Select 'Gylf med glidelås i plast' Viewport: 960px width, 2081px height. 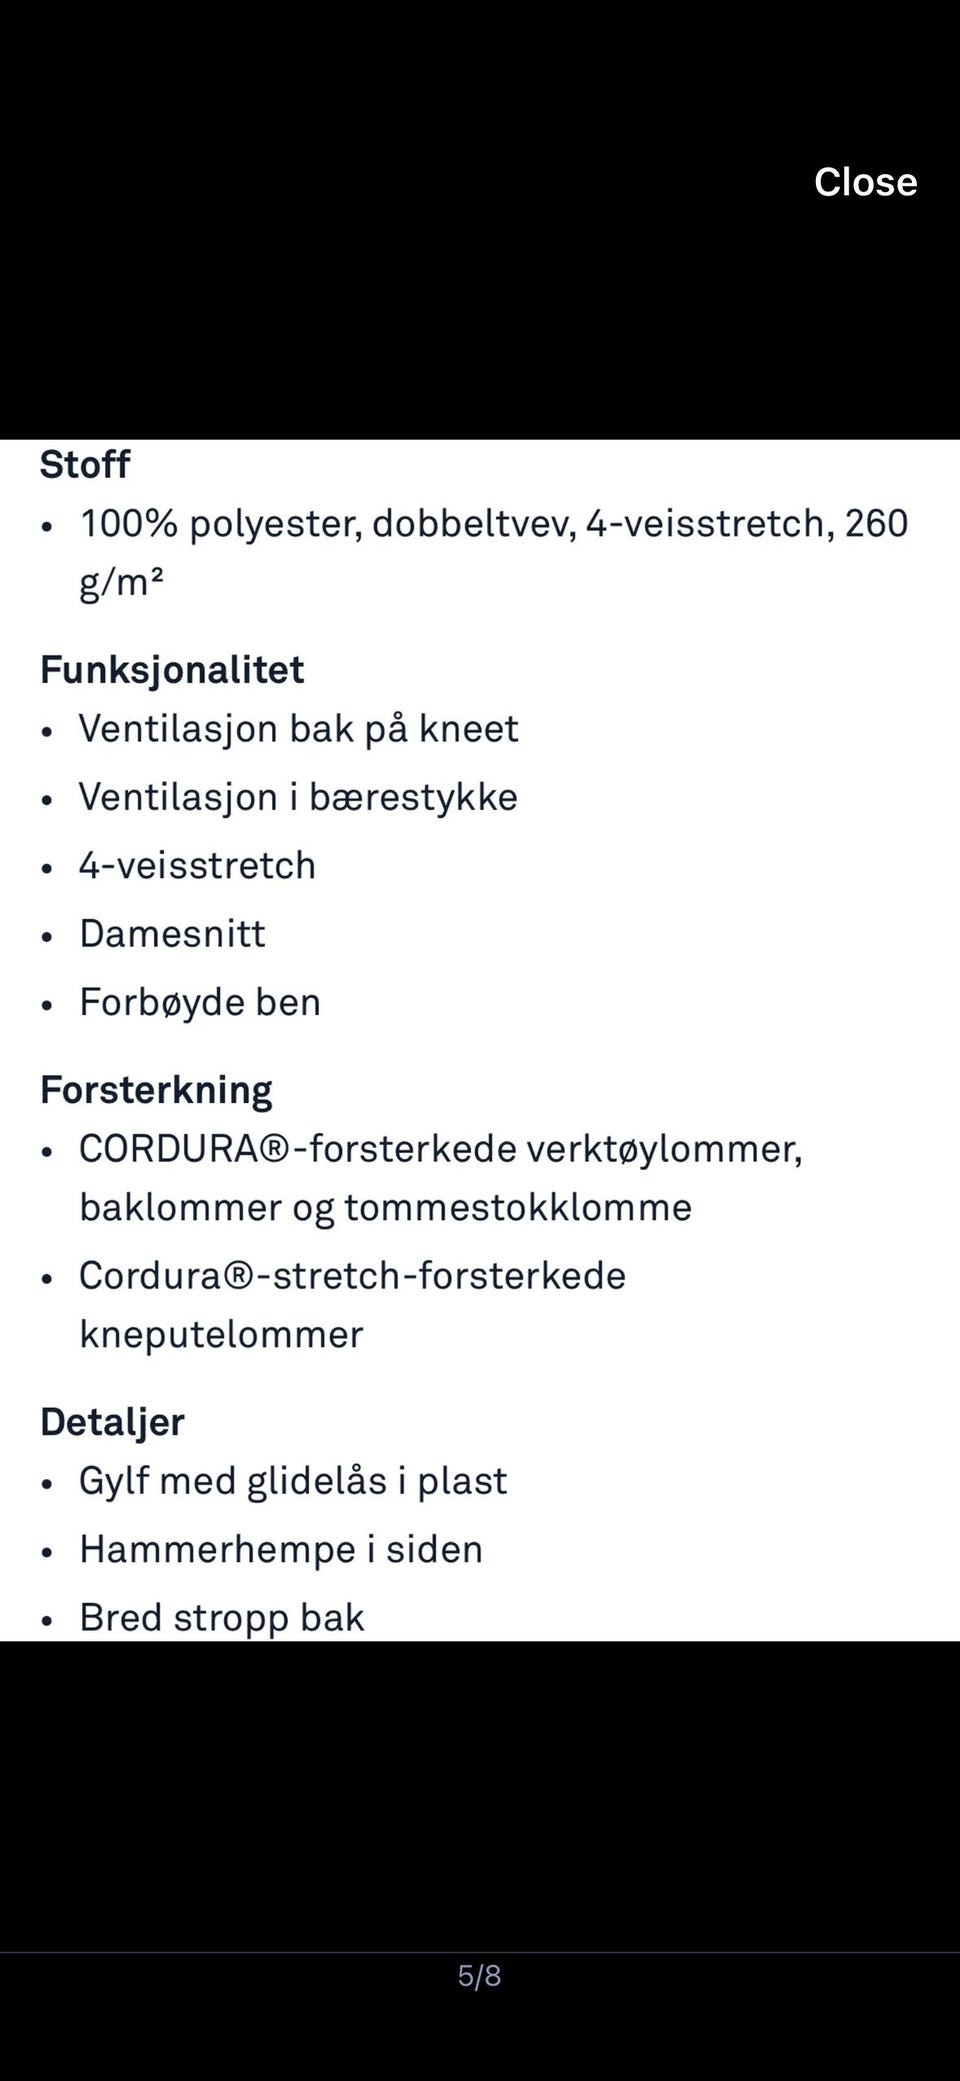pyautogui.click(x=294, y=1481)
